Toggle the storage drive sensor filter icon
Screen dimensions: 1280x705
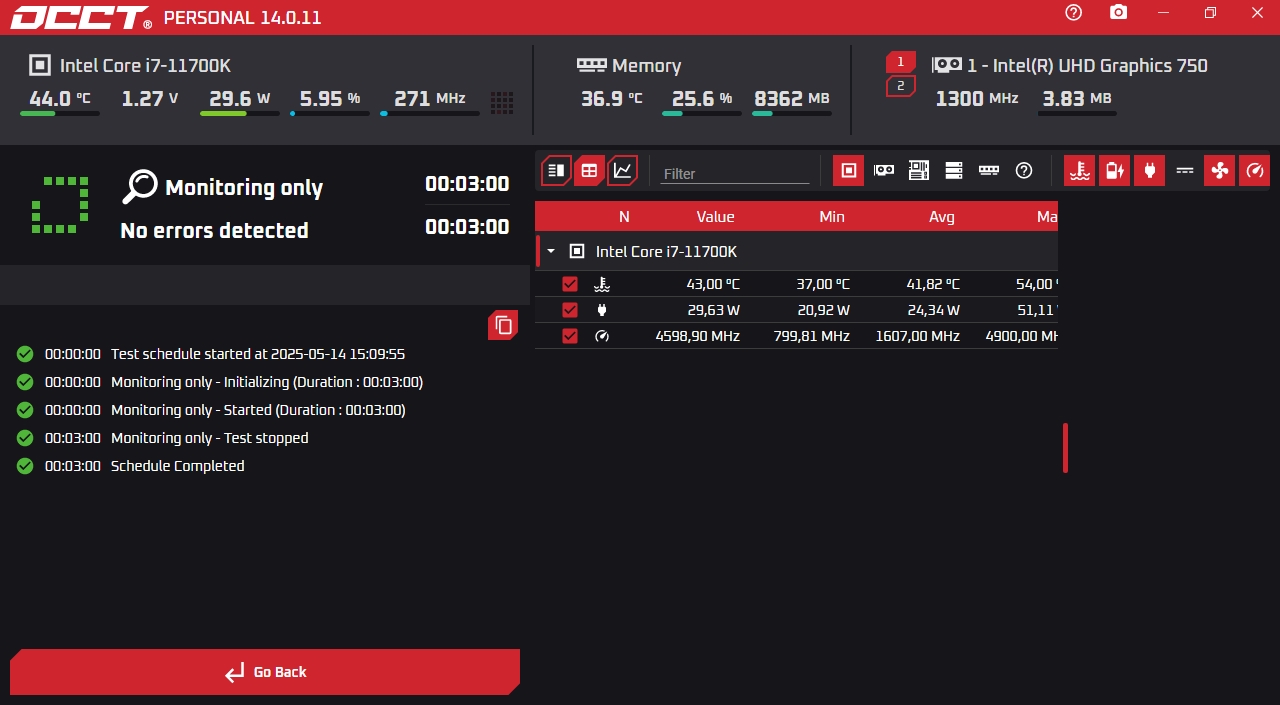coord(954,171)
